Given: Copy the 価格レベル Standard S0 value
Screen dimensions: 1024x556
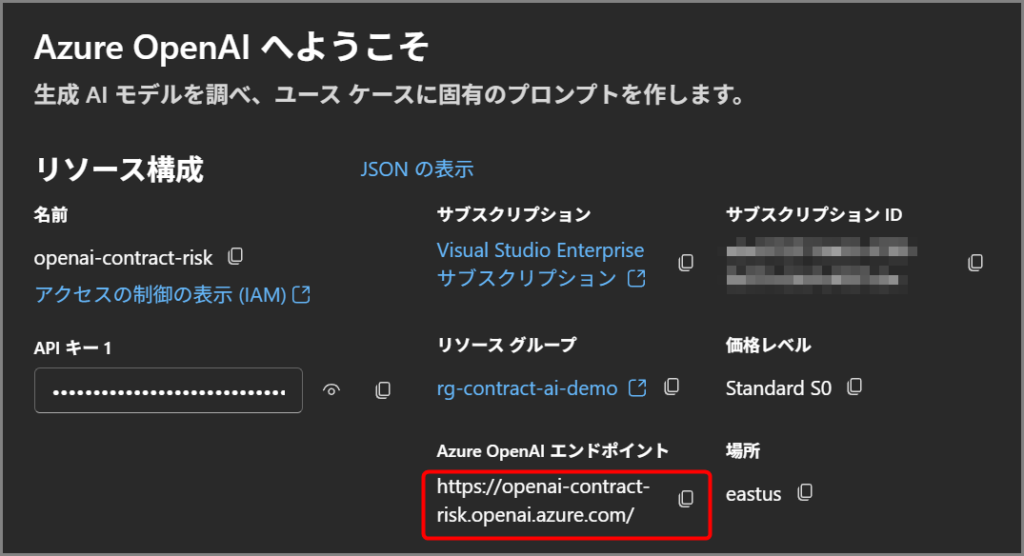Looking at the screenshot, I should coord(855,386).
